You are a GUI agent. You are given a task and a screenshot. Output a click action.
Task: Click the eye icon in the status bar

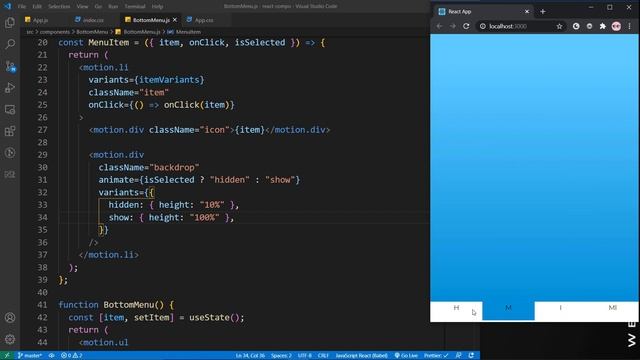coord(51,356)
